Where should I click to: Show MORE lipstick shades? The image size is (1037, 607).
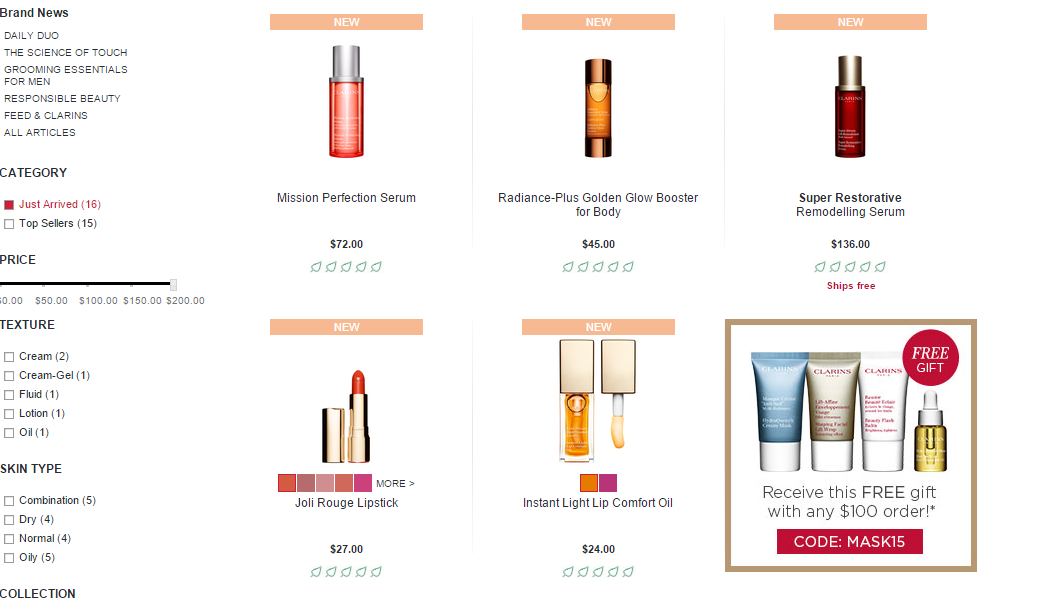pyautogui.click(x=395, y=483)
